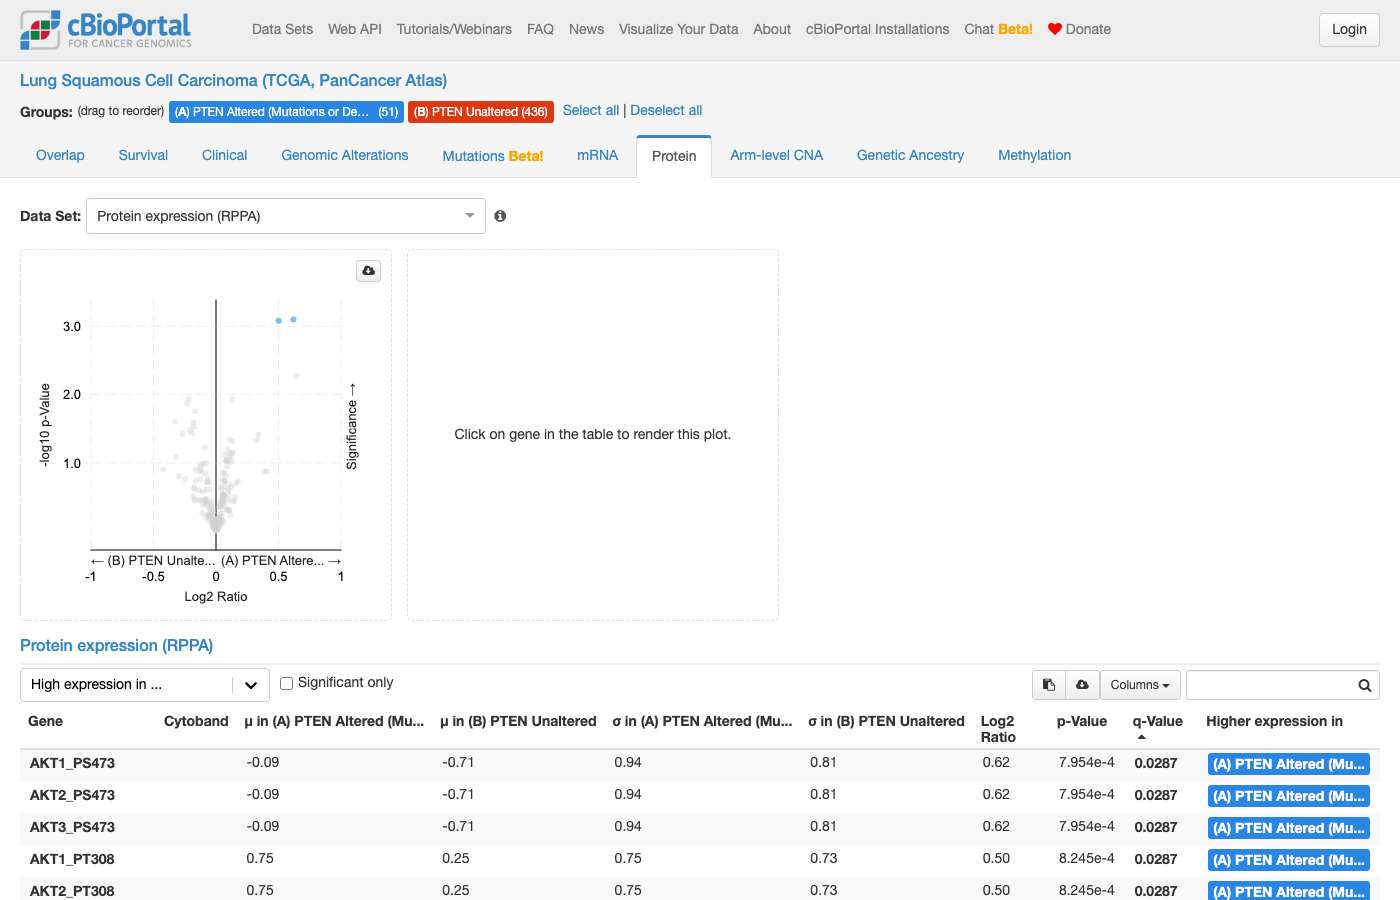
Task: Open the Protein expression (RPPA) data set dropdown
Action: (x=286, y=216)
